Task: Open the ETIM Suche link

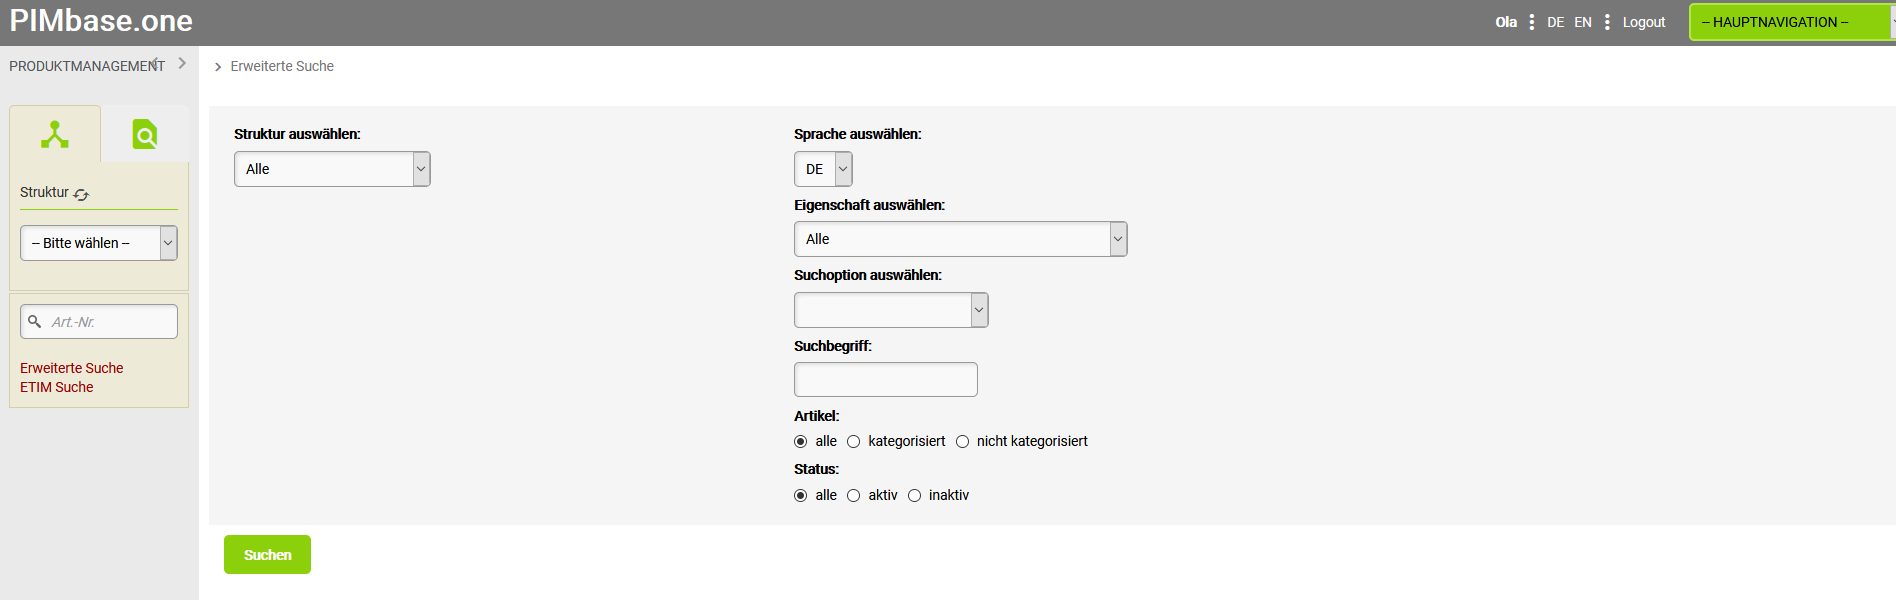Action: coord(57,387)
